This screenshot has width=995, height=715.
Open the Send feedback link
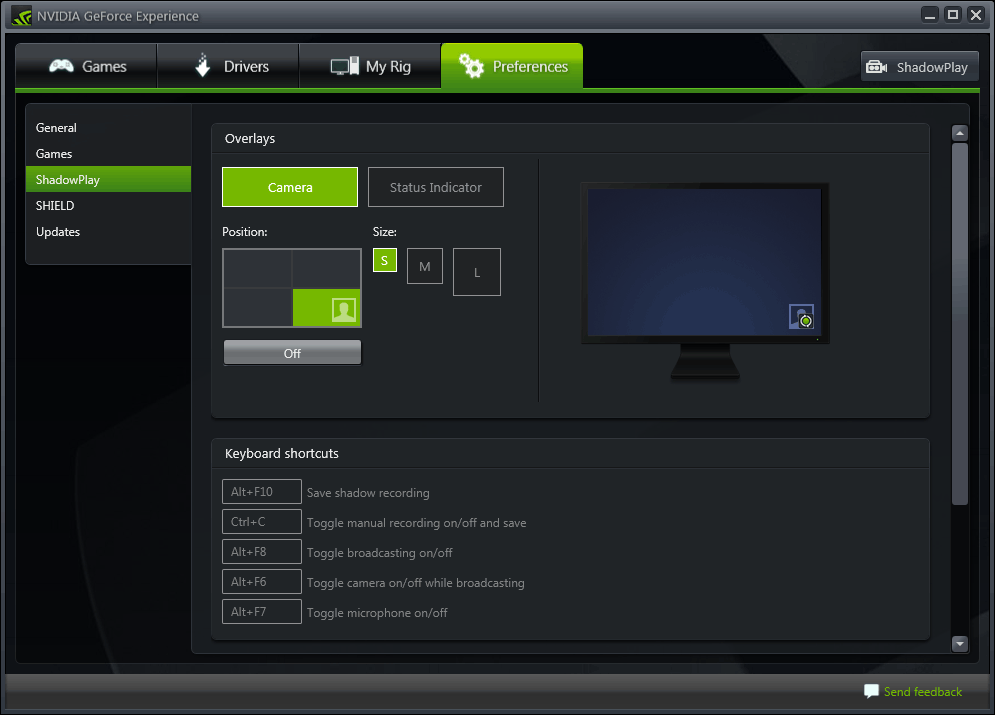click(923, 692)
